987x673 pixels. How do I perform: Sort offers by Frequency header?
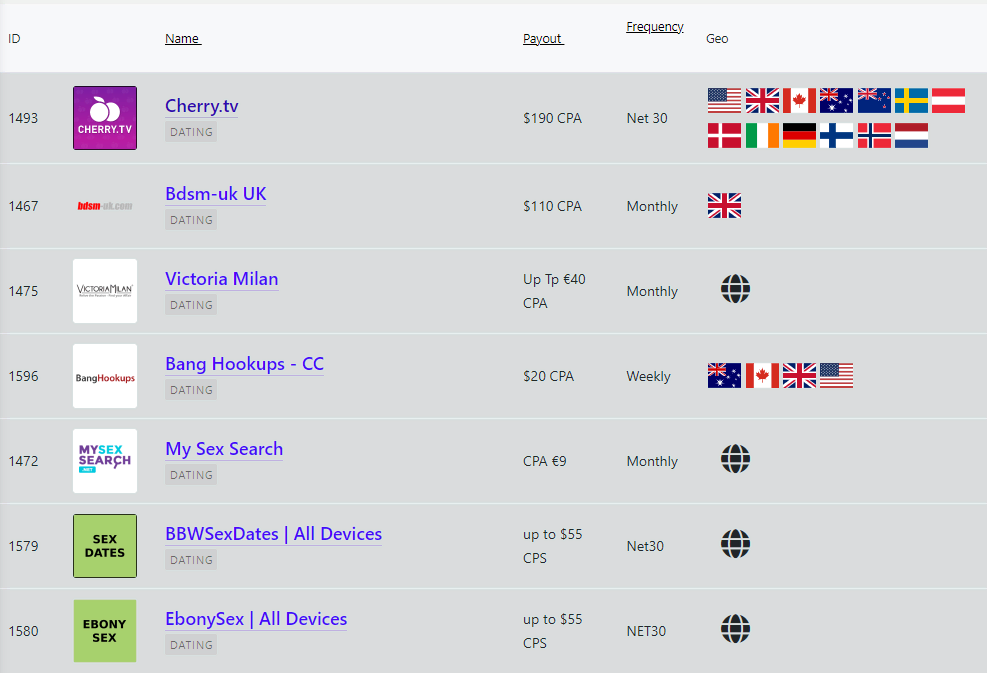point(655,27)
